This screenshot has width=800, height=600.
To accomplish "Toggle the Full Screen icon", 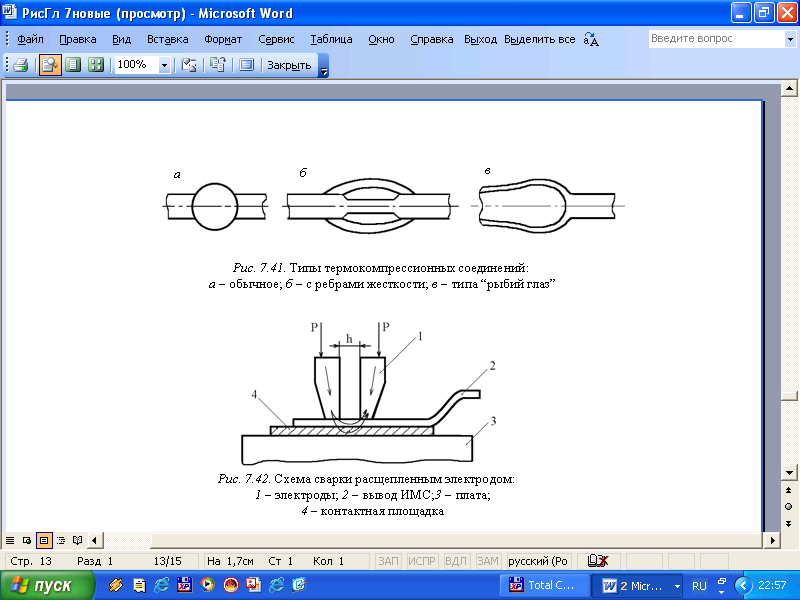I will pos(246,65).
